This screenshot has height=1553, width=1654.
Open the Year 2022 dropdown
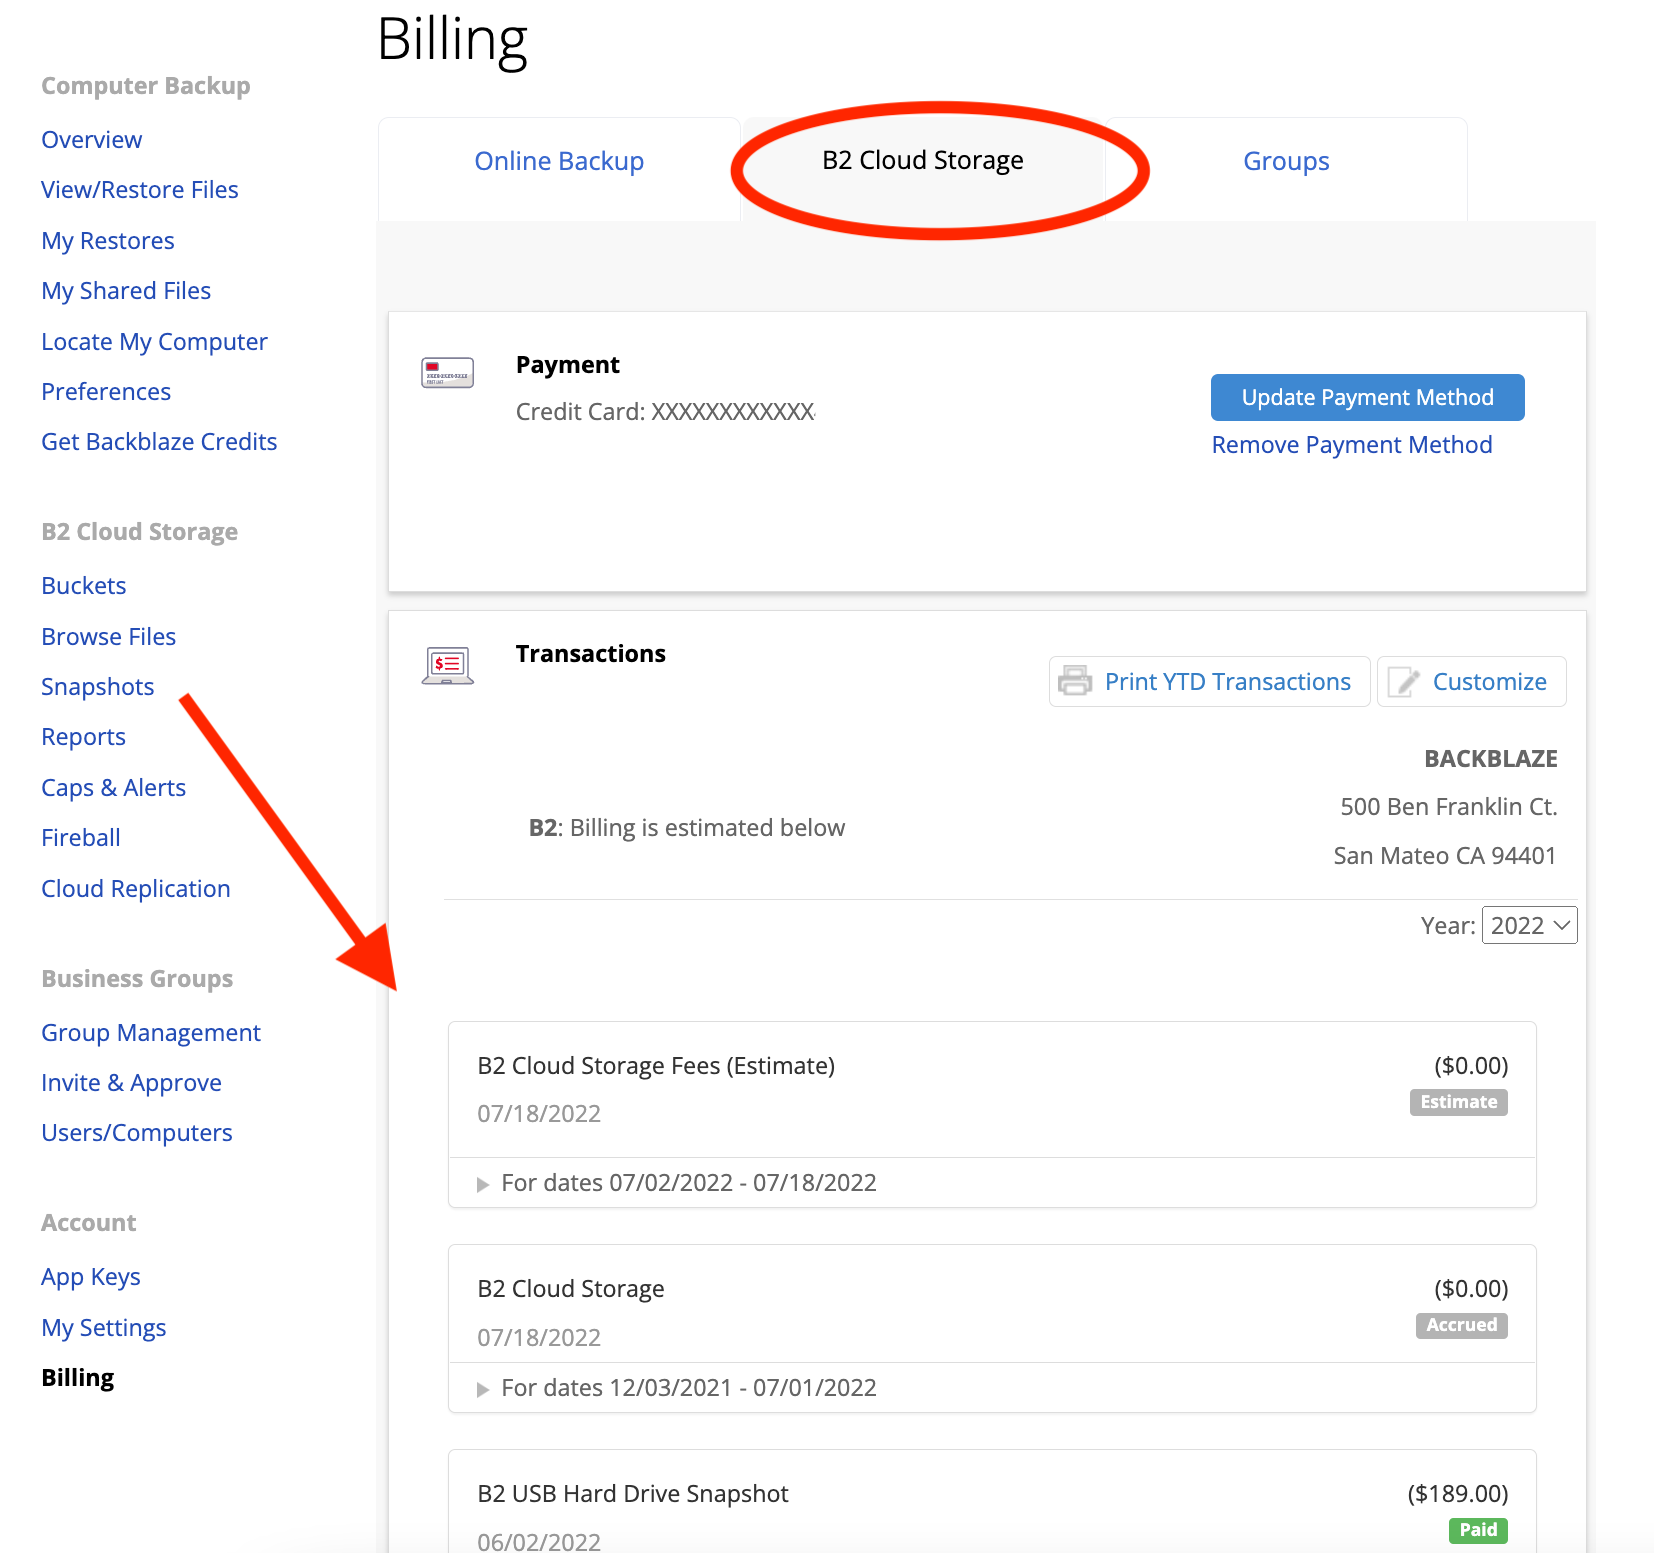tap(1529, 925)
